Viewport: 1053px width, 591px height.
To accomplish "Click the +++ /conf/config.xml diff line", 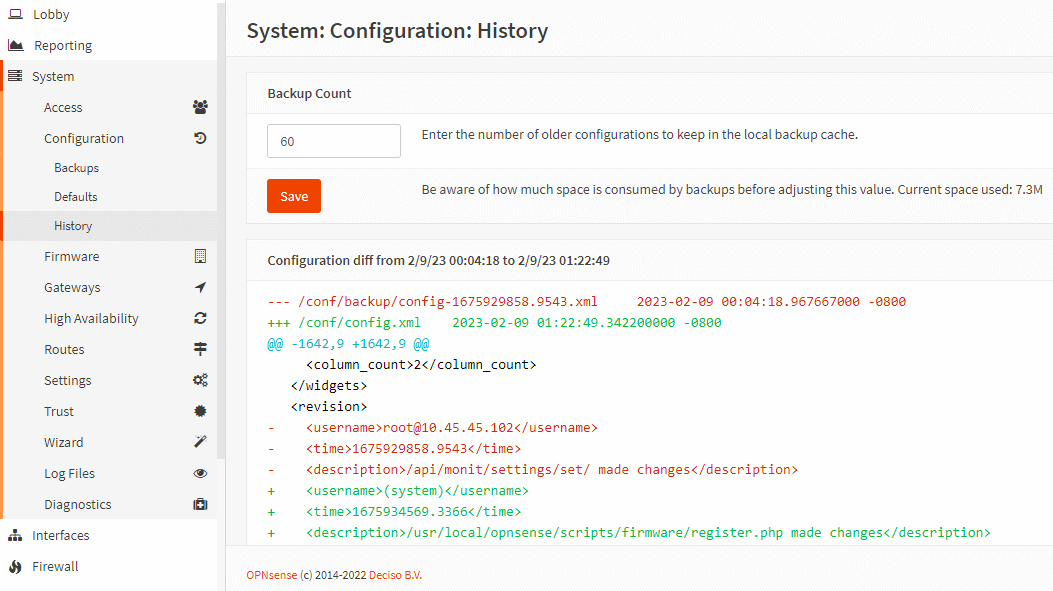I will tap(494, 322).
